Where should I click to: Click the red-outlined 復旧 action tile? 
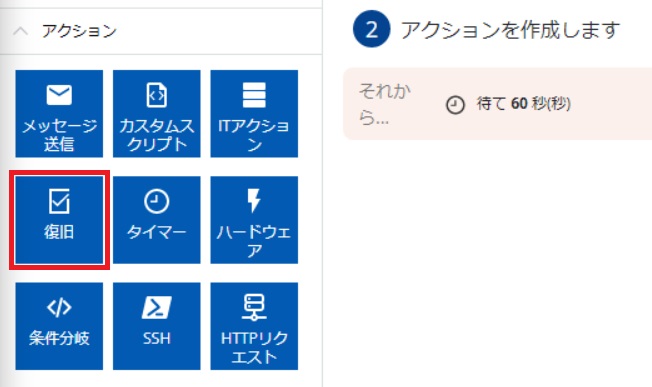[59, 220]
